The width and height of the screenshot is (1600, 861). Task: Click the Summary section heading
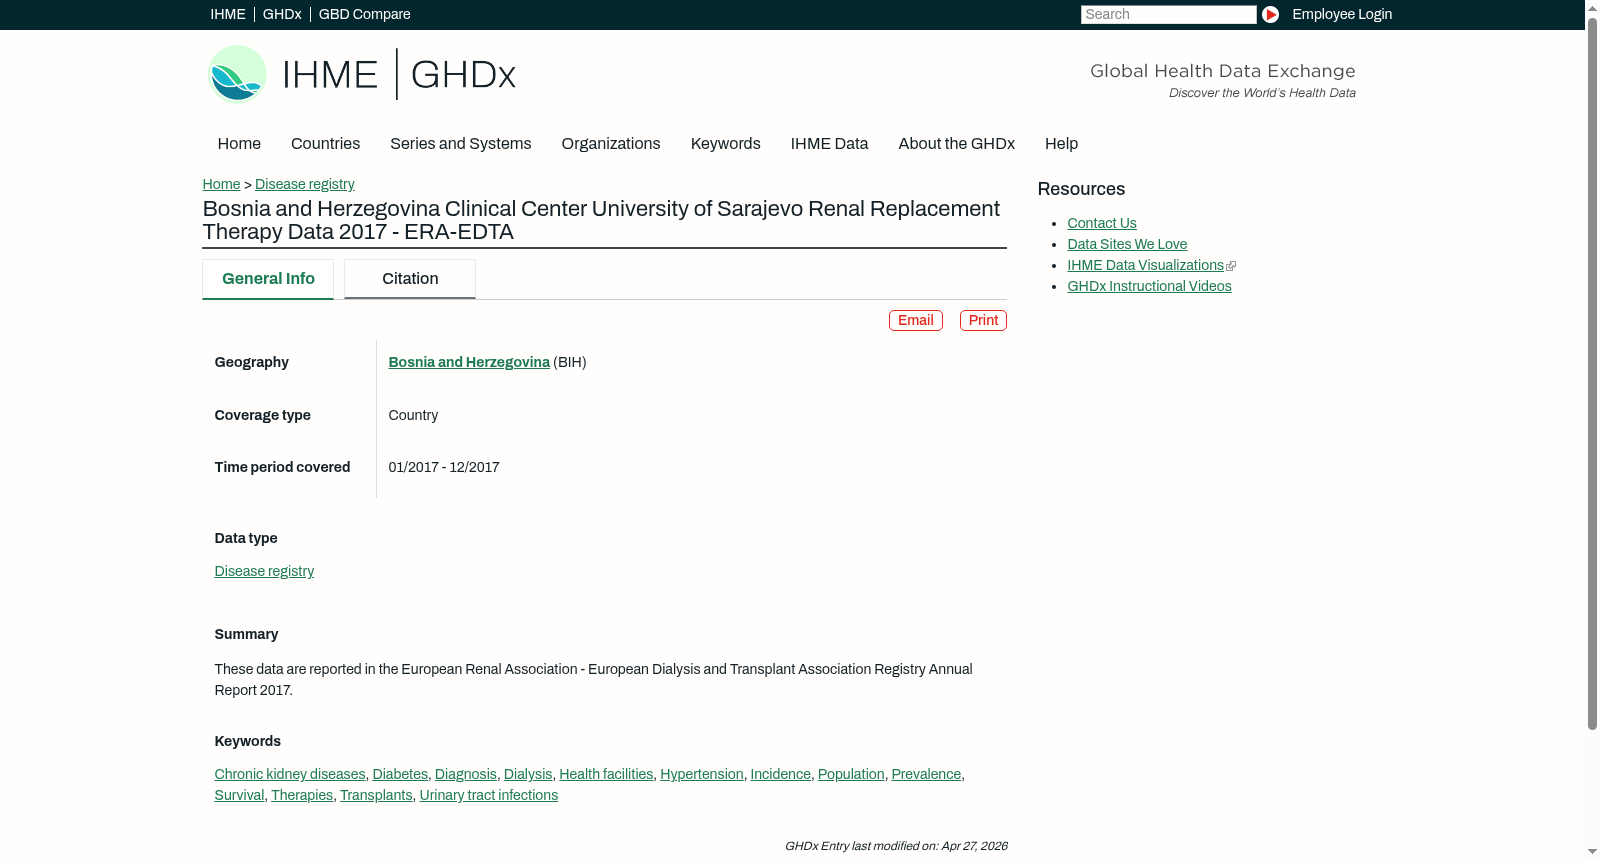pos(246,635)
